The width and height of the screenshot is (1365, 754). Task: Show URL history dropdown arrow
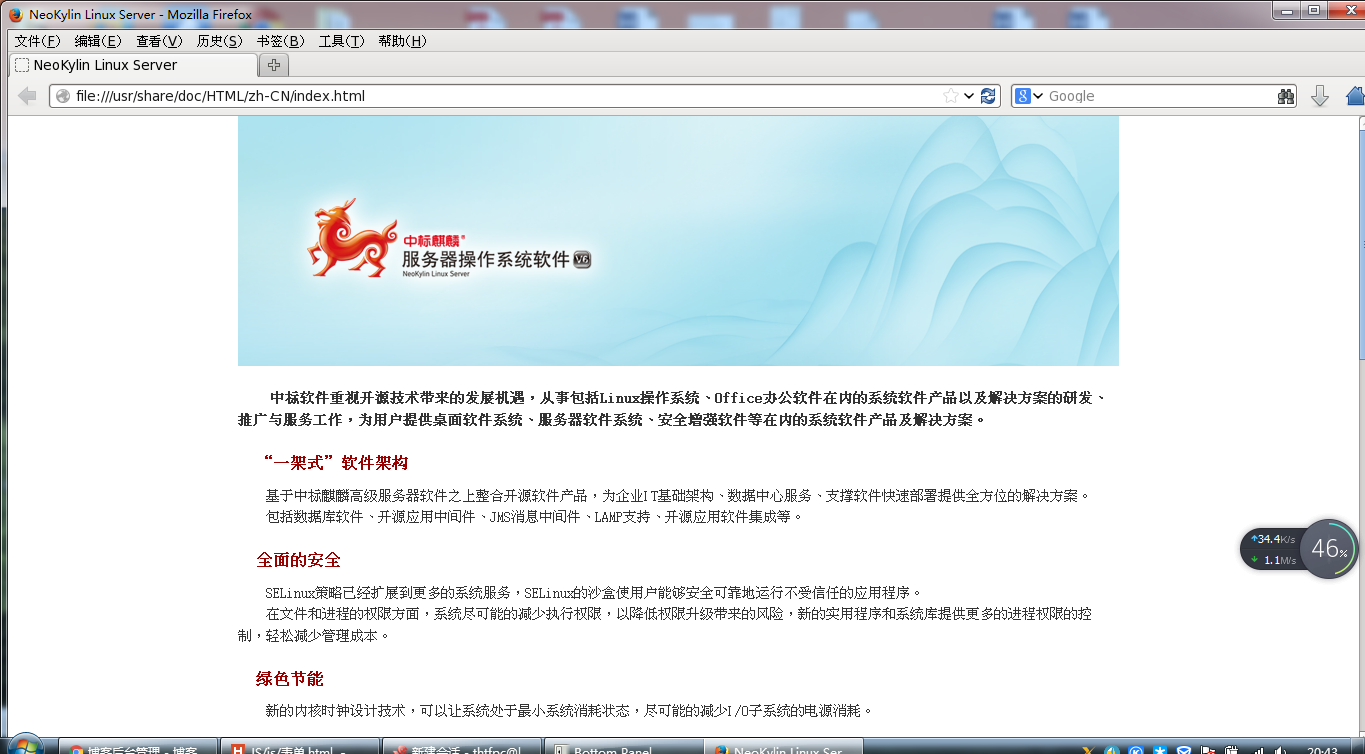[x=969, y=96]
